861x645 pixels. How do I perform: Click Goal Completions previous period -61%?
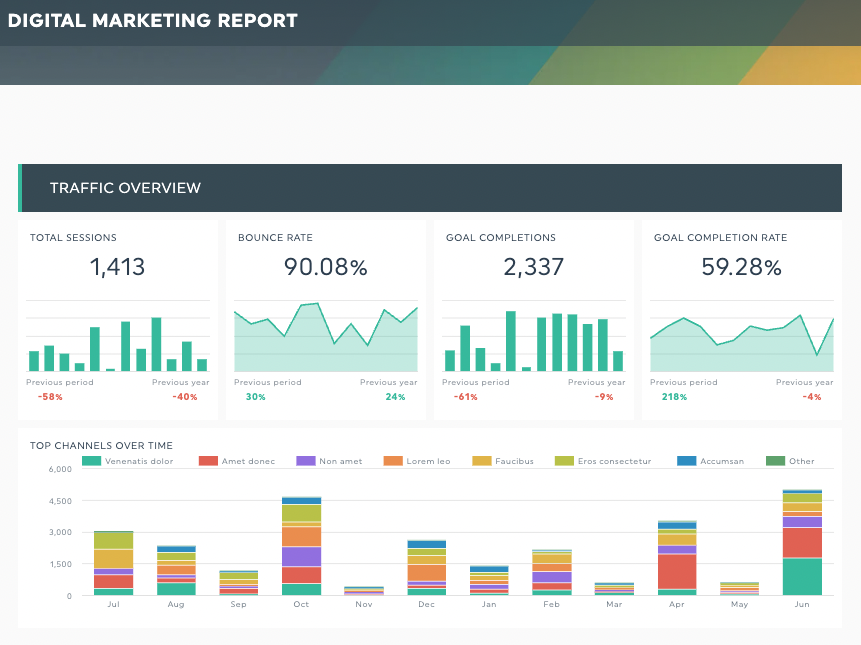[466, 397]
